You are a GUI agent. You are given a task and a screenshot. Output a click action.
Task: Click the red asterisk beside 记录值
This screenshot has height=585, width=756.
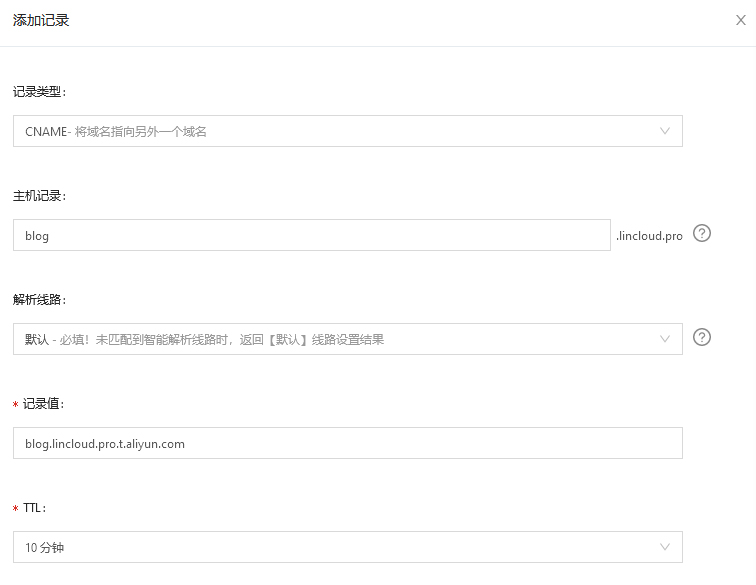16,404
